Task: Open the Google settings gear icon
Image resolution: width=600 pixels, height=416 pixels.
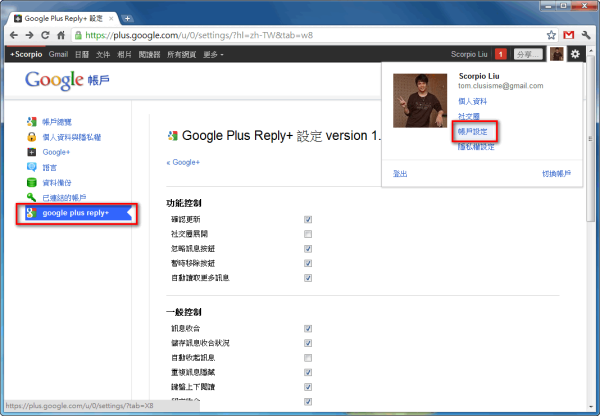Action: pyautogui.click(x=575, y=54)
